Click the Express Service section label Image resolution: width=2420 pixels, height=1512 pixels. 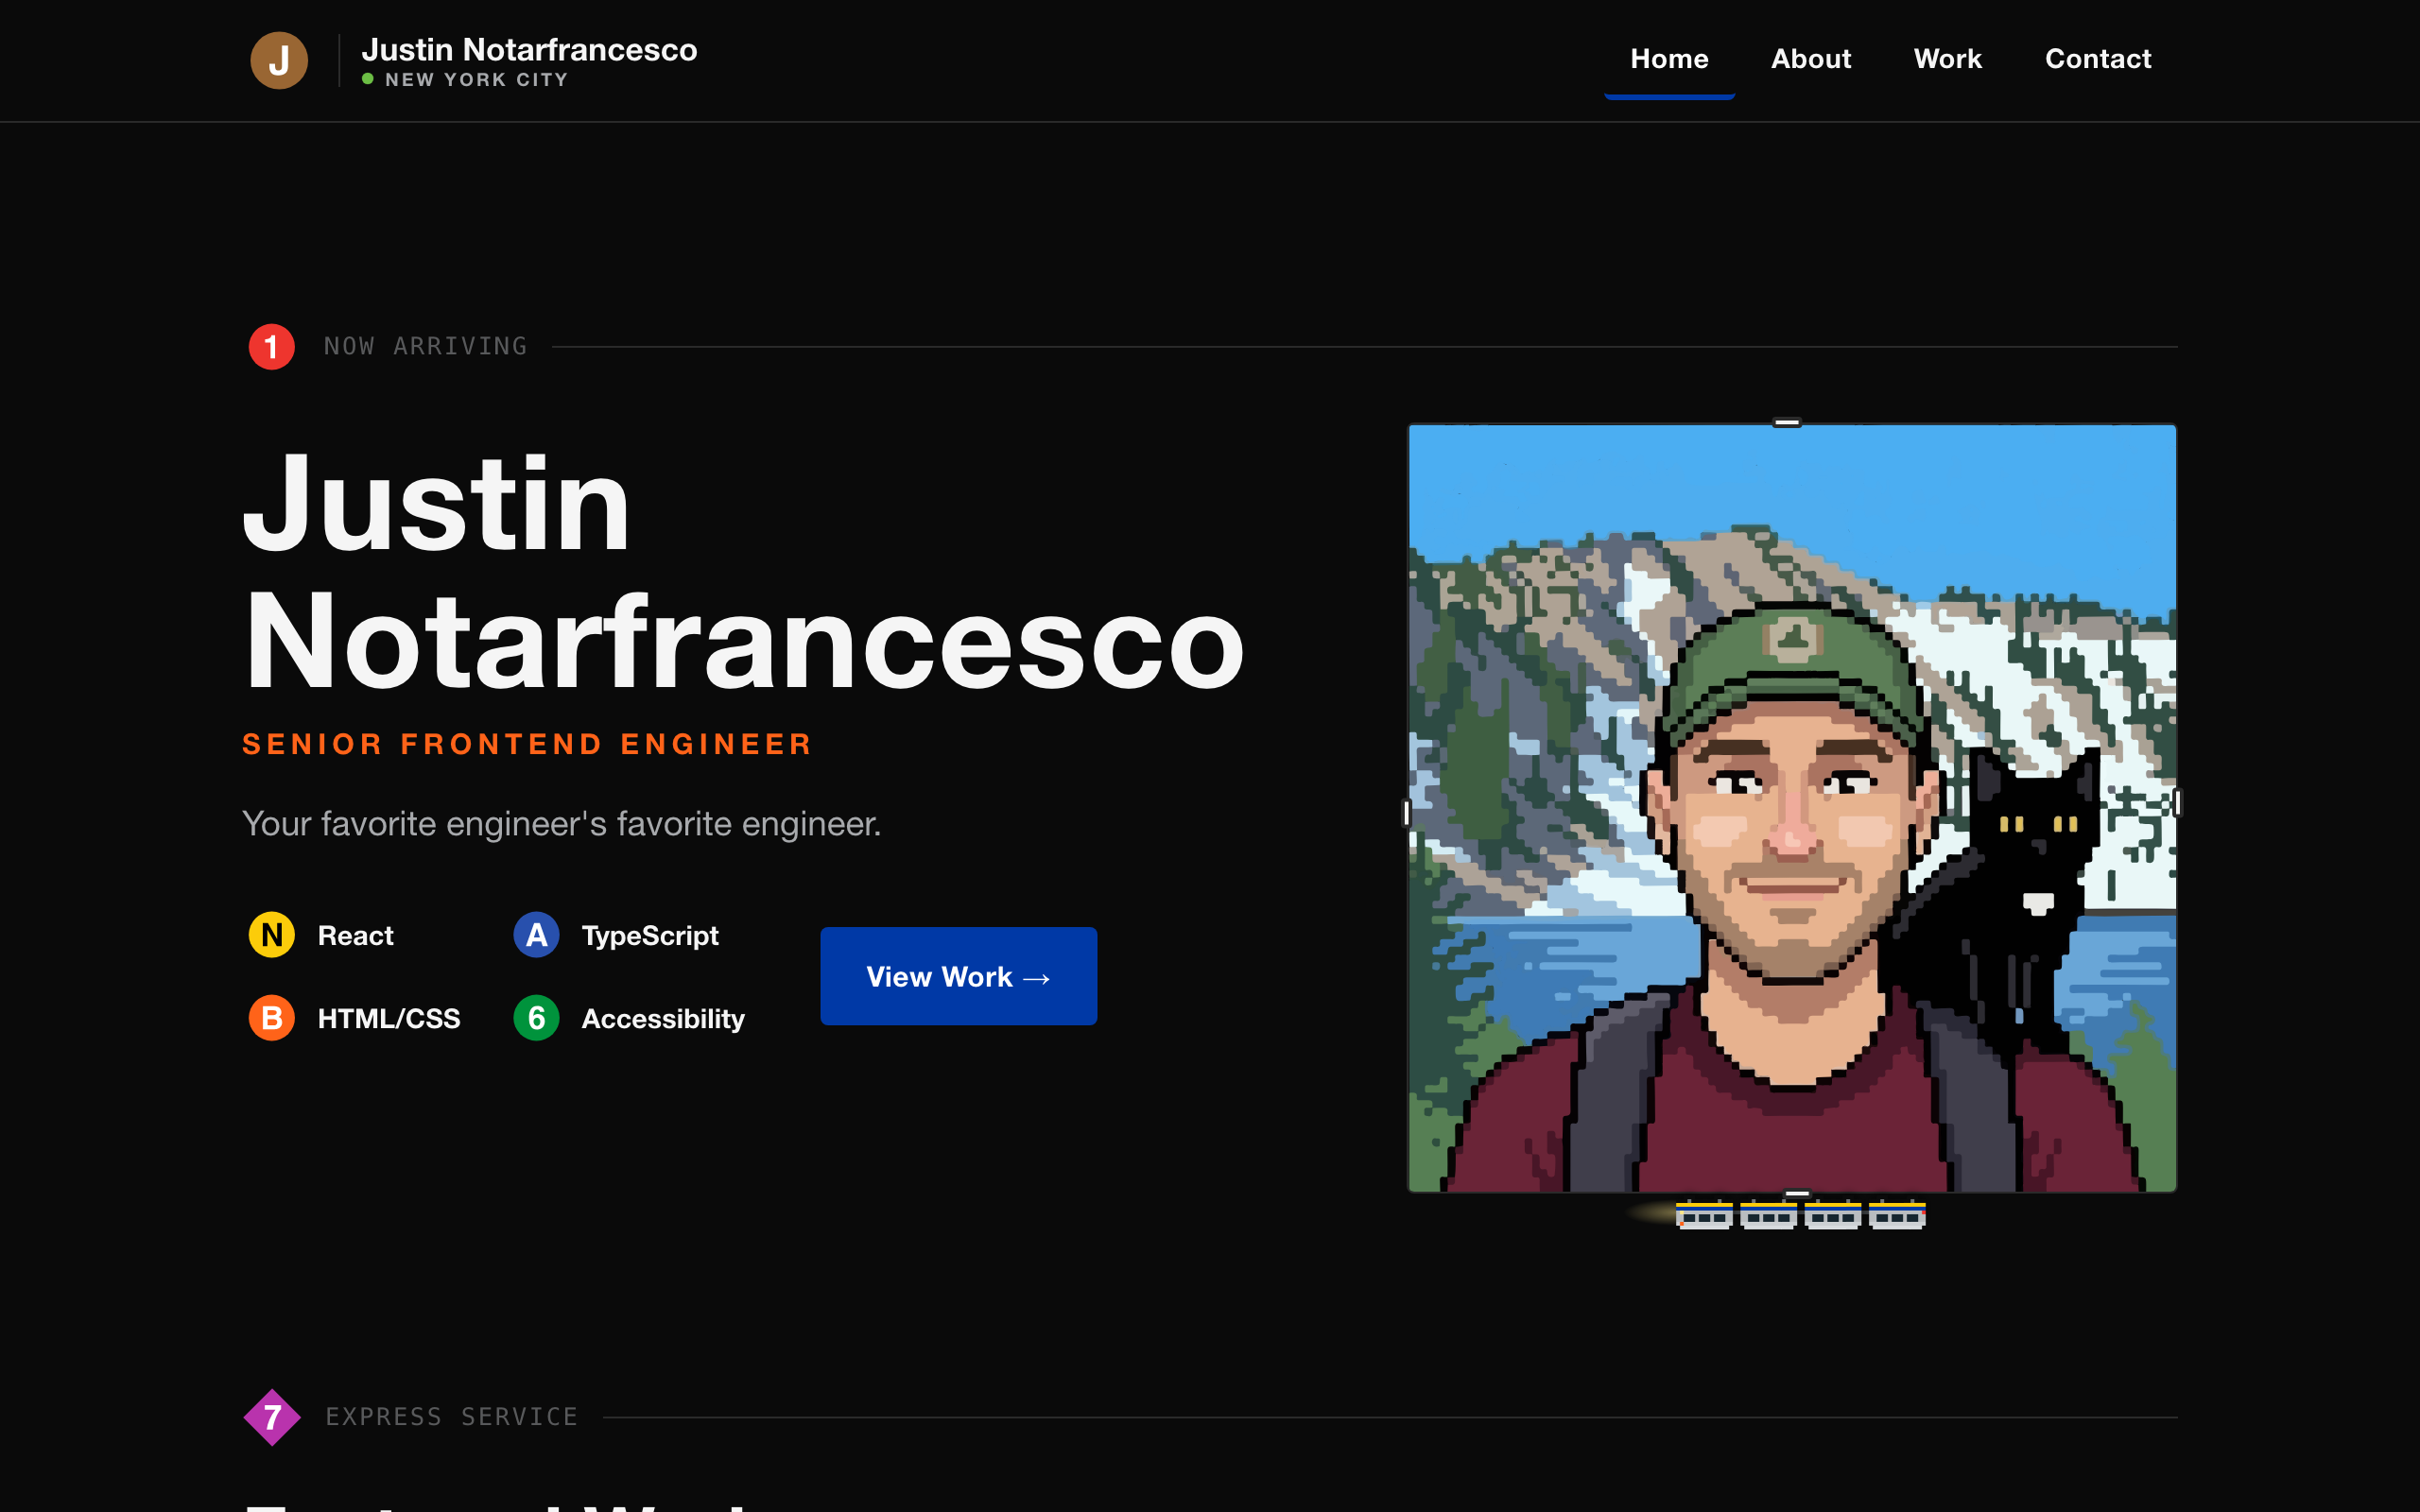[x=452, y=1417]
